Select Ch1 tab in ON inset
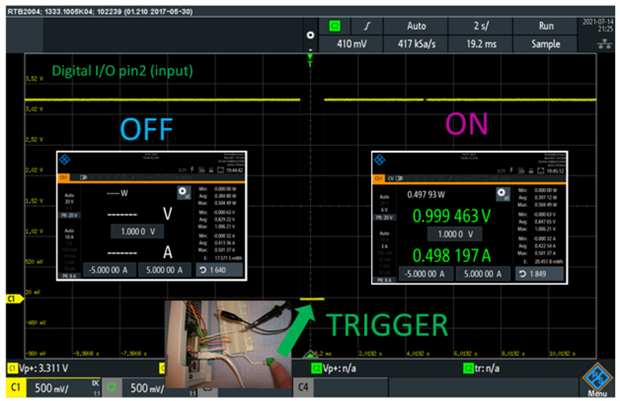The image size is (620, 401). pyautogui.click(x=378, y=178)
